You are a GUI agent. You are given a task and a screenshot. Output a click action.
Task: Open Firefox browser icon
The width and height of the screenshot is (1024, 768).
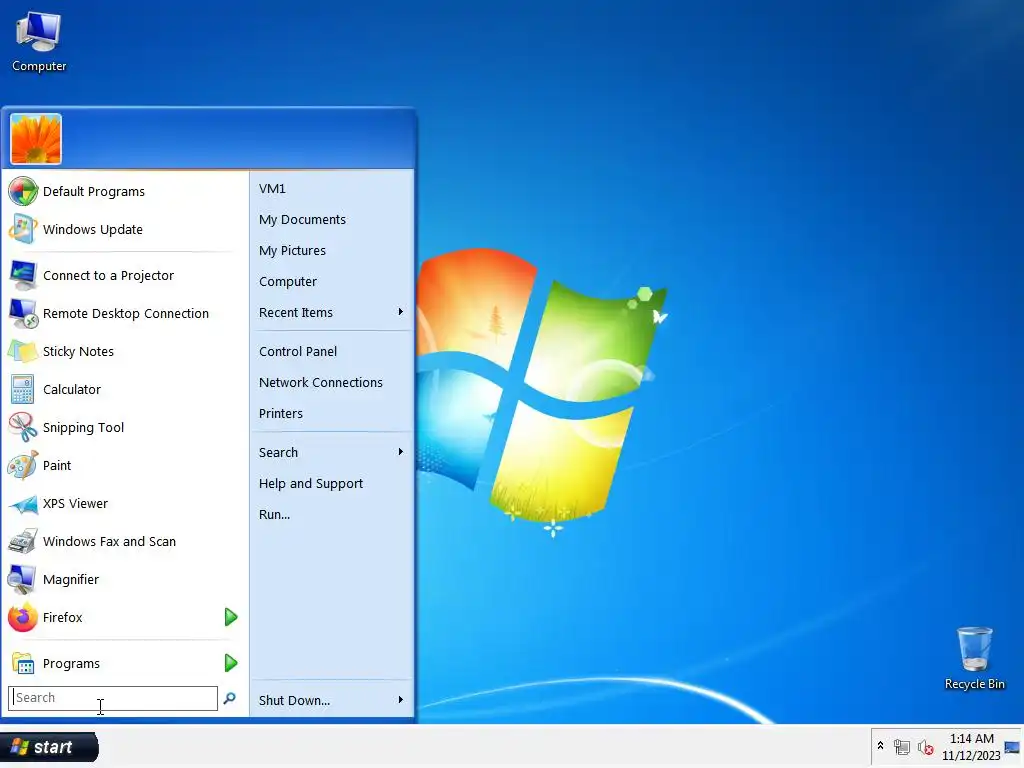(23, 617)
